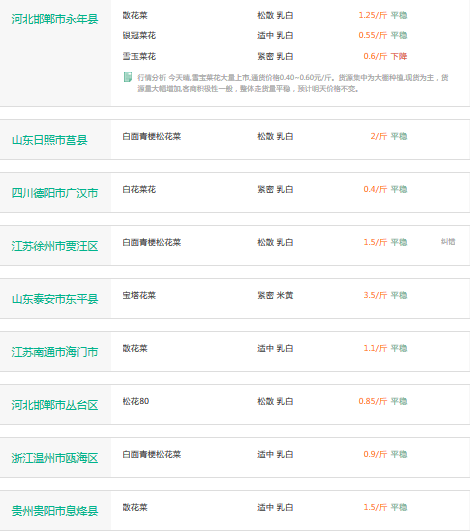Click the 0.6/斤 price marked 下降
470x531 pixels.
[x=375, y=56]
